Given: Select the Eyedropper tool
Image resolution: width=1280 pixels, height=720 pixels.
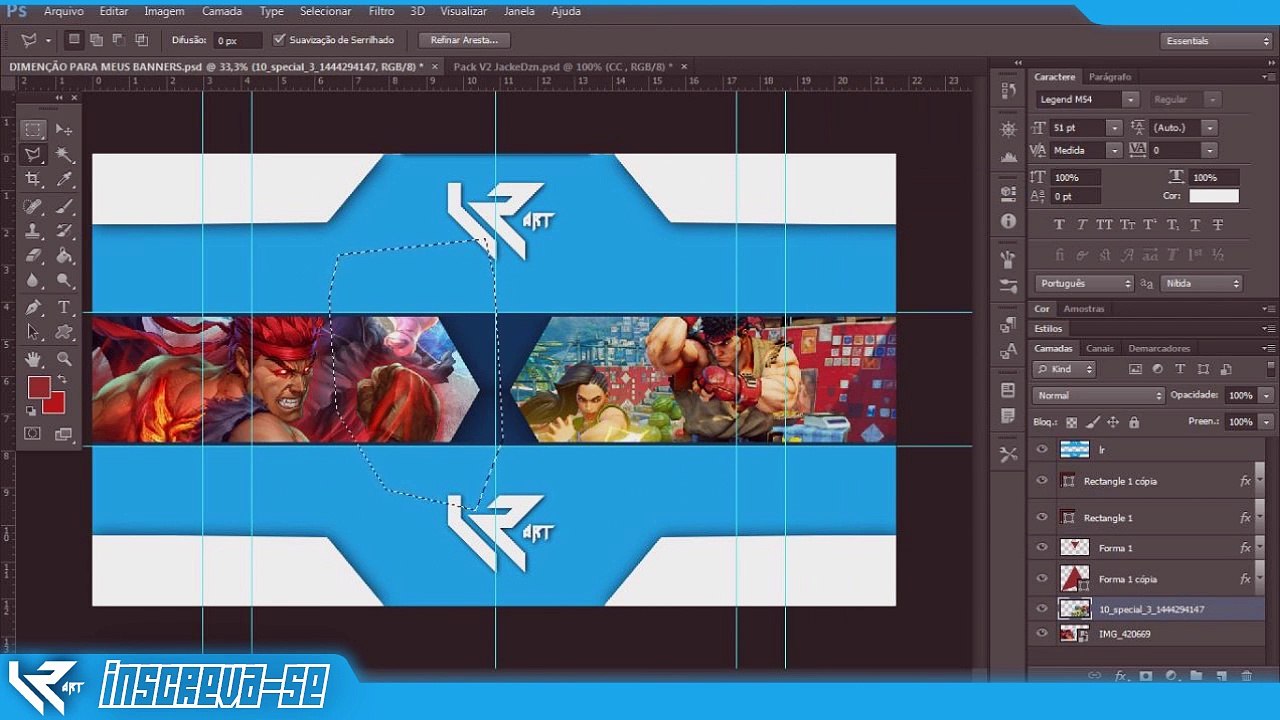Looking at the screenshot, I should (x=64, y=179).
